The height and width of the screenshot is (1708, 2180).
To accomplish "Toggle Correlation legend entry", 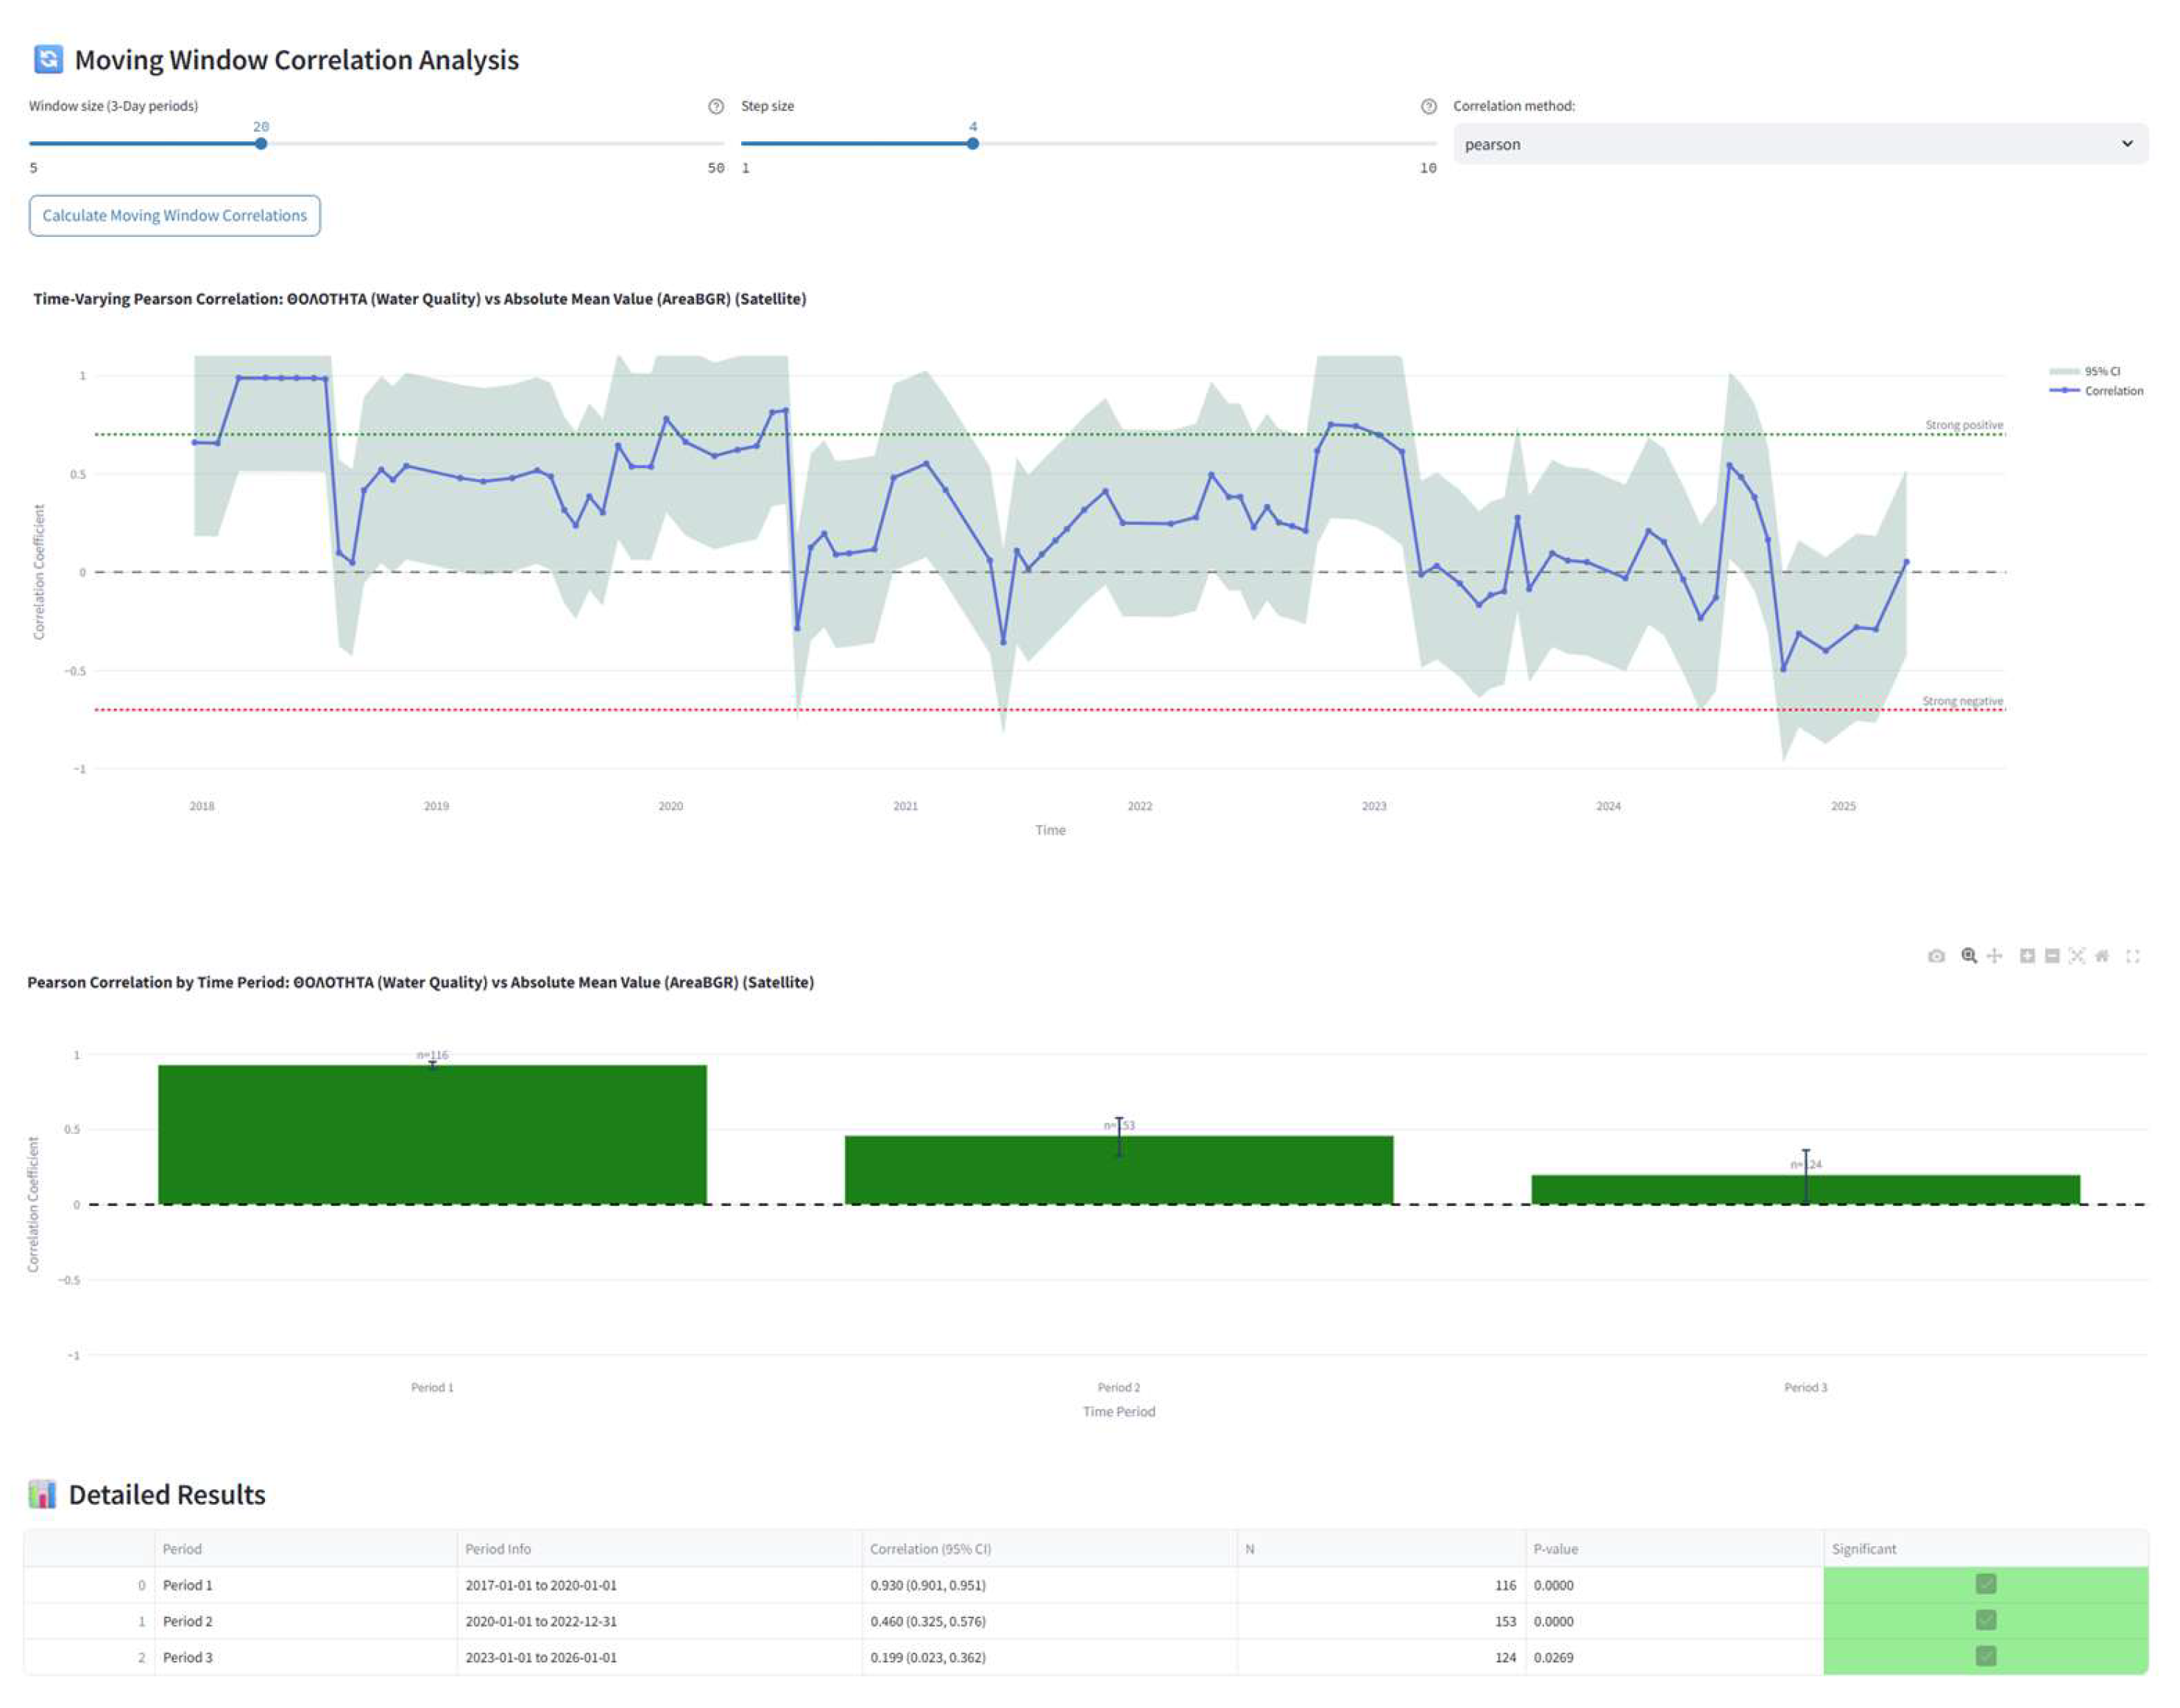I will tap(2112, 391).
